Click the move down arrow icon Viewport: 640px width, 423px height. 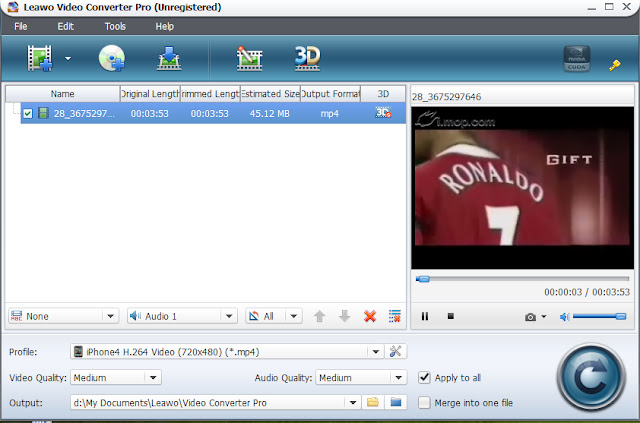click(344, 316)
